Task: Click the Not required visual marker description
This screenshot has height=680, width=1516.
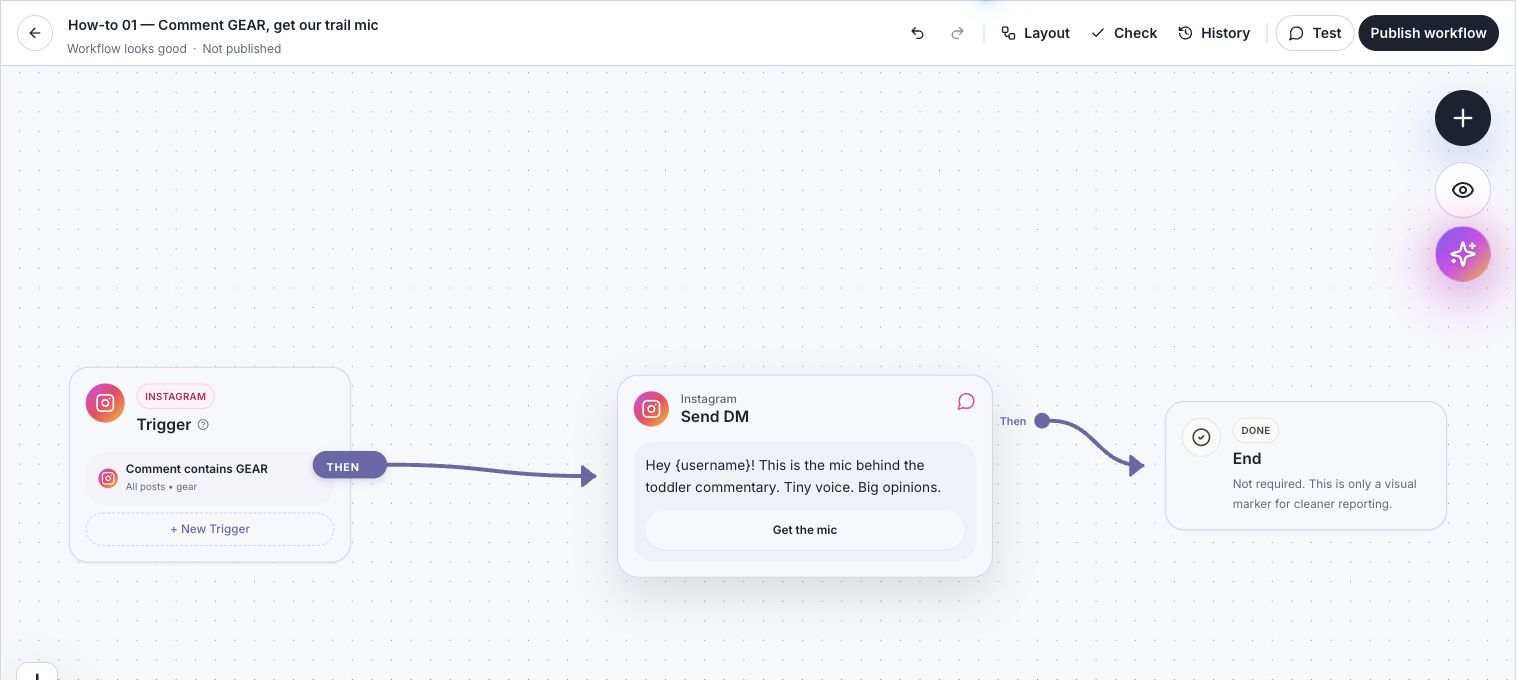Action: (x=1325, y=494)
